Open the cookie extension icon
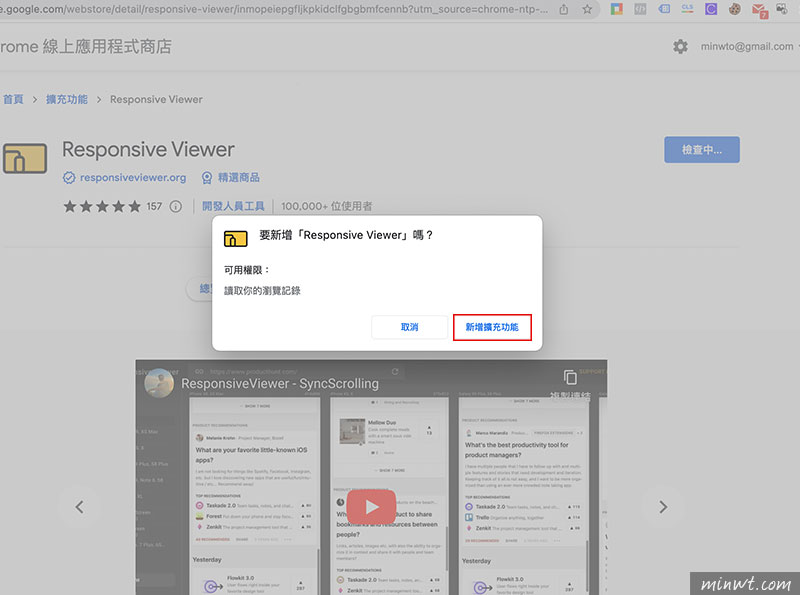The height and width of the screenshot is (595, 800). coord(734,9)
